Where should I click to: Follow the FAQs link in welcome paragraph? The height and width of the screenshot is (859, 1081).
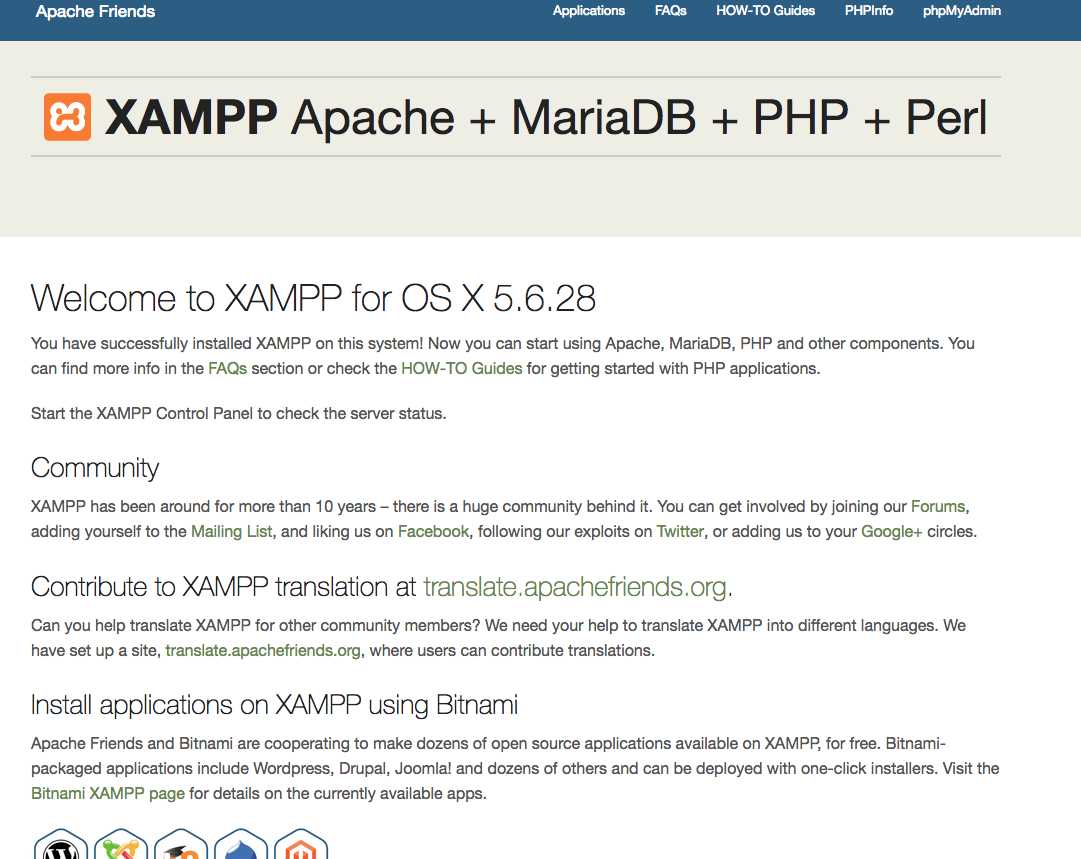(228, 368)
